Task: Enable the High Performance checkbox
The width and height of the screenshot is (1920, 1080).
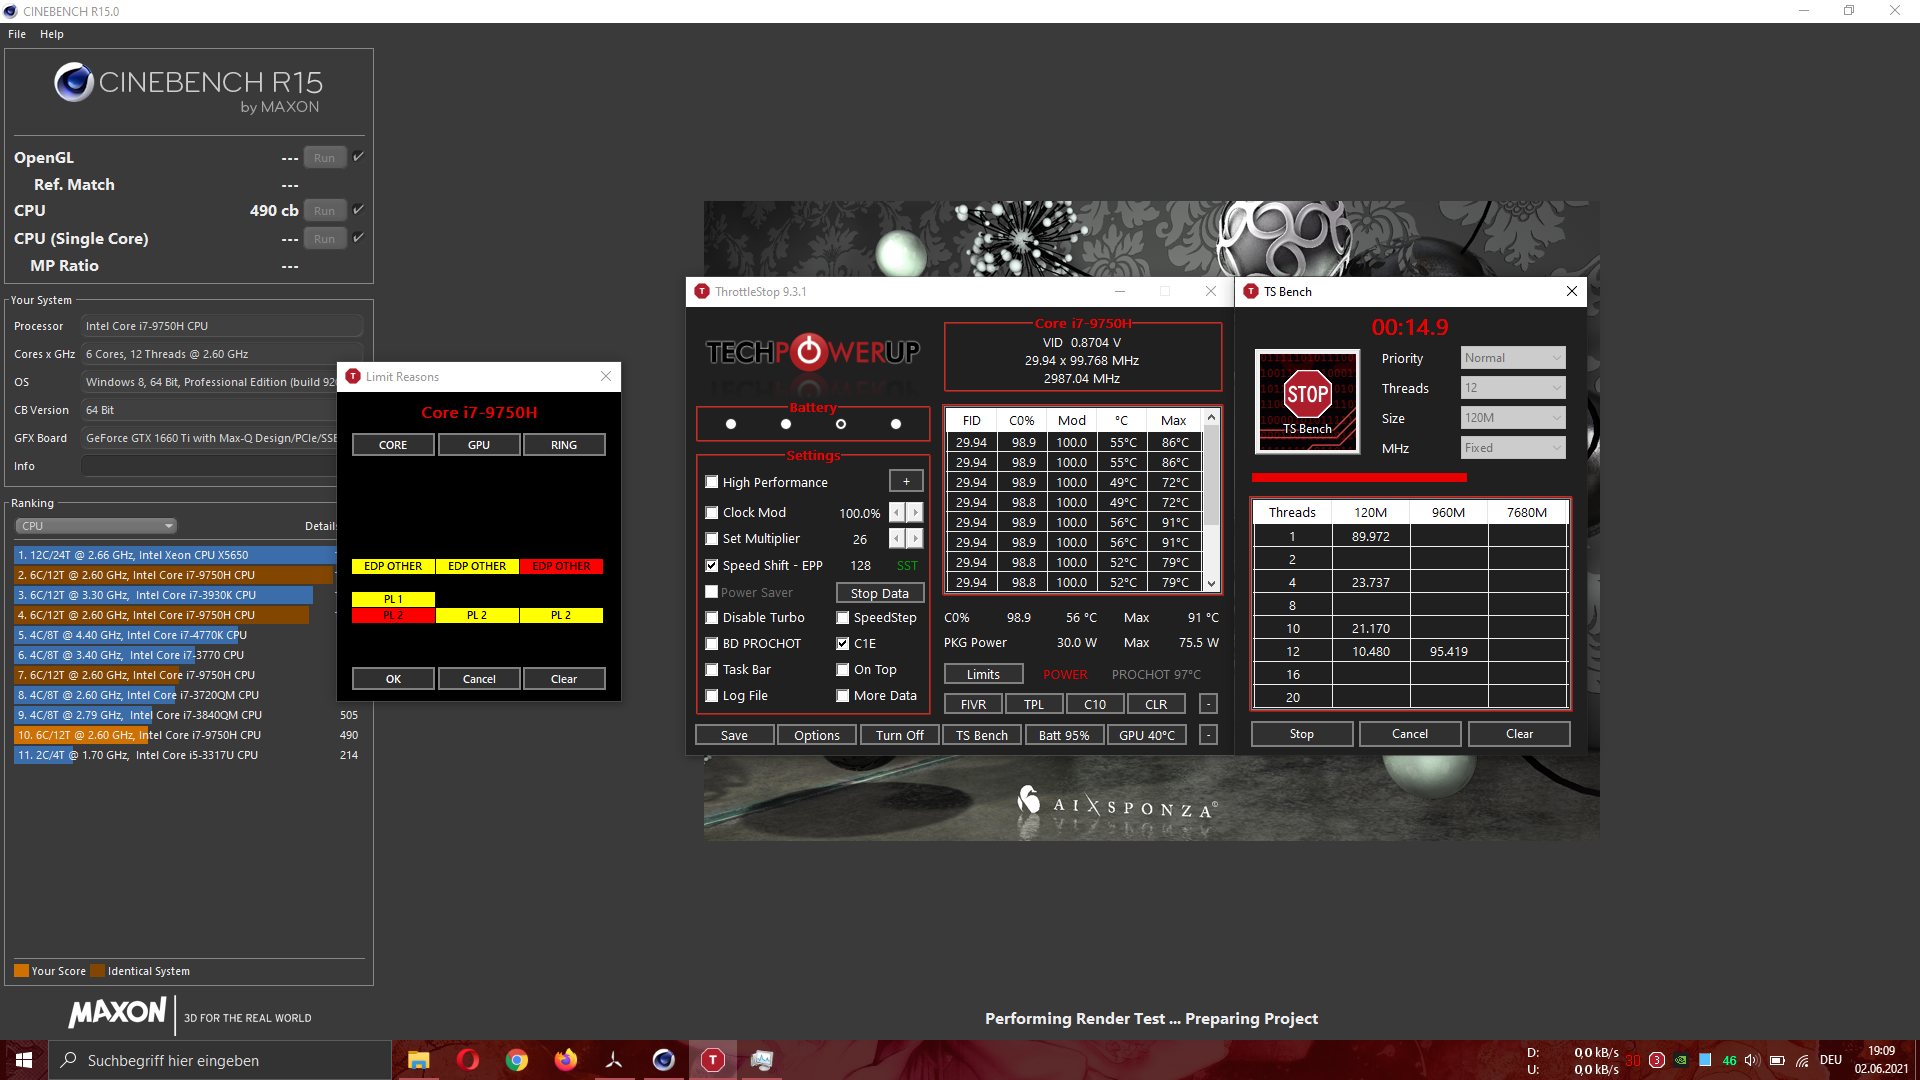Action: (712, 482)
